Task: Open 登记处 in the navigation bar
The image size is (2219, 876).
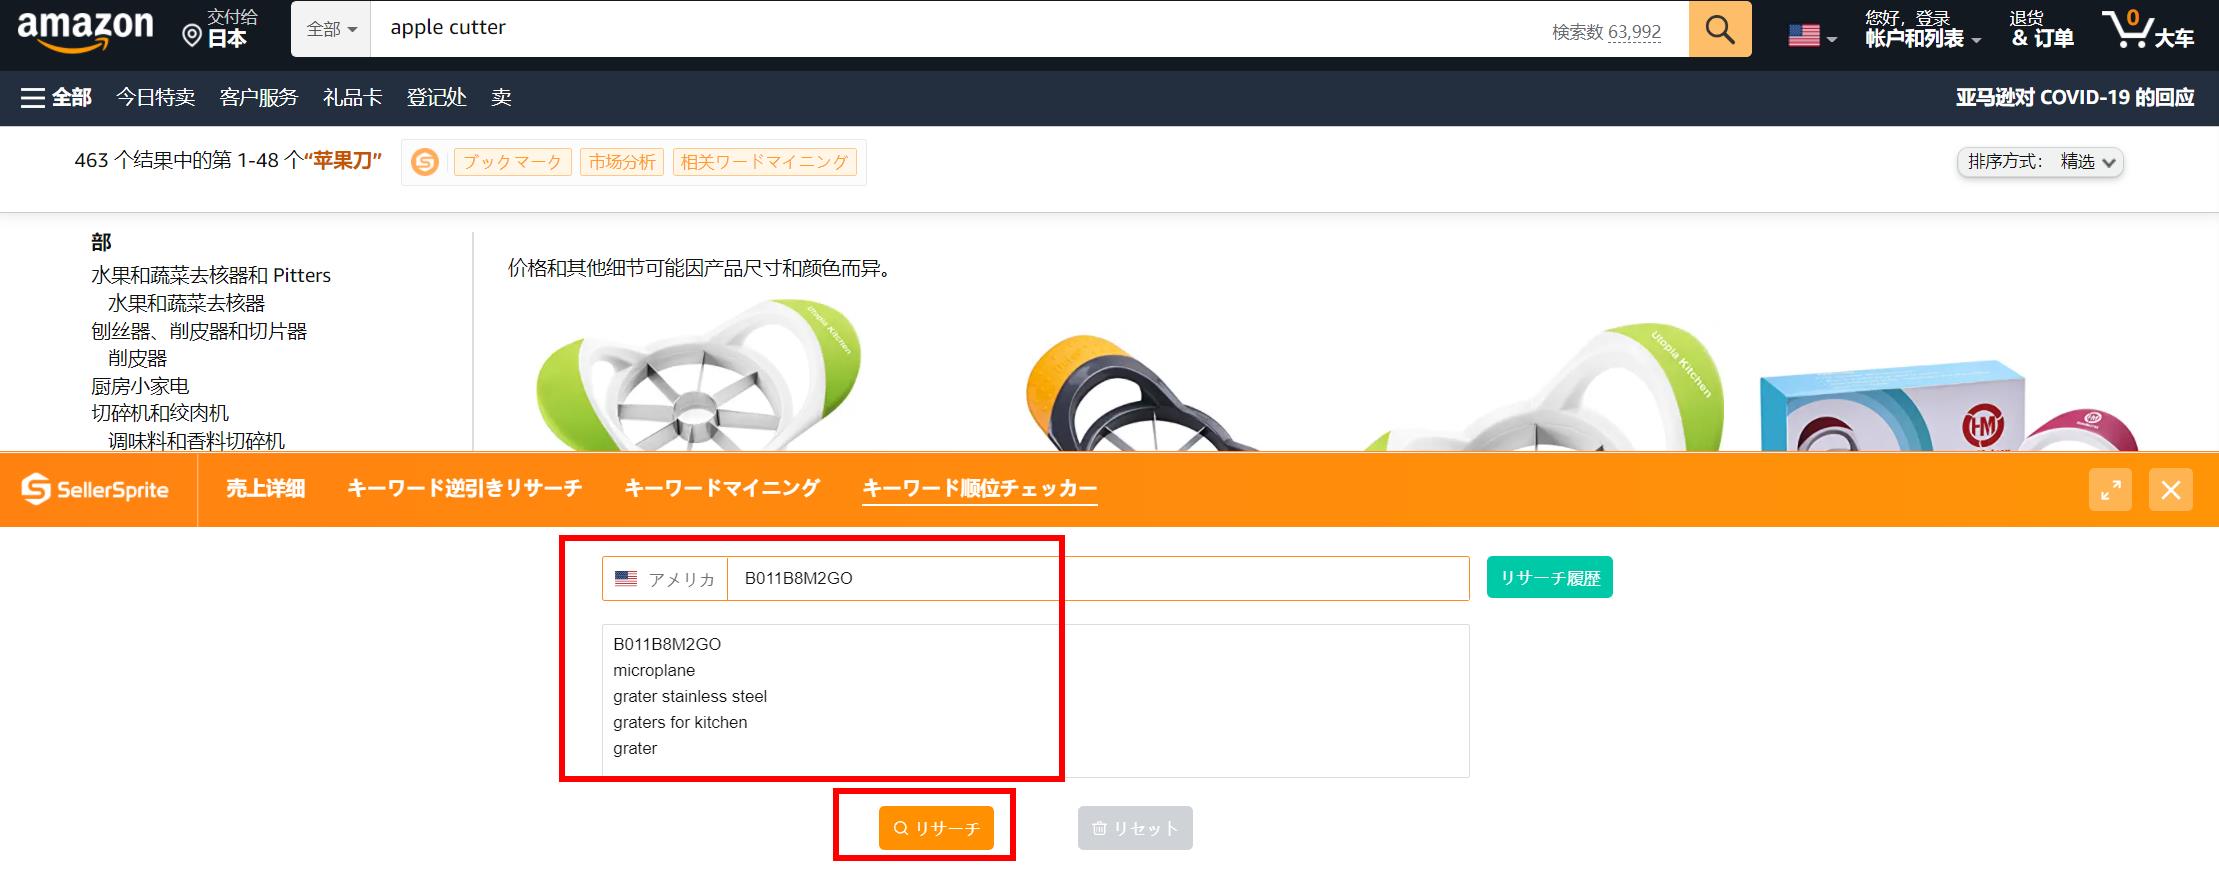Action: [436, 97]
